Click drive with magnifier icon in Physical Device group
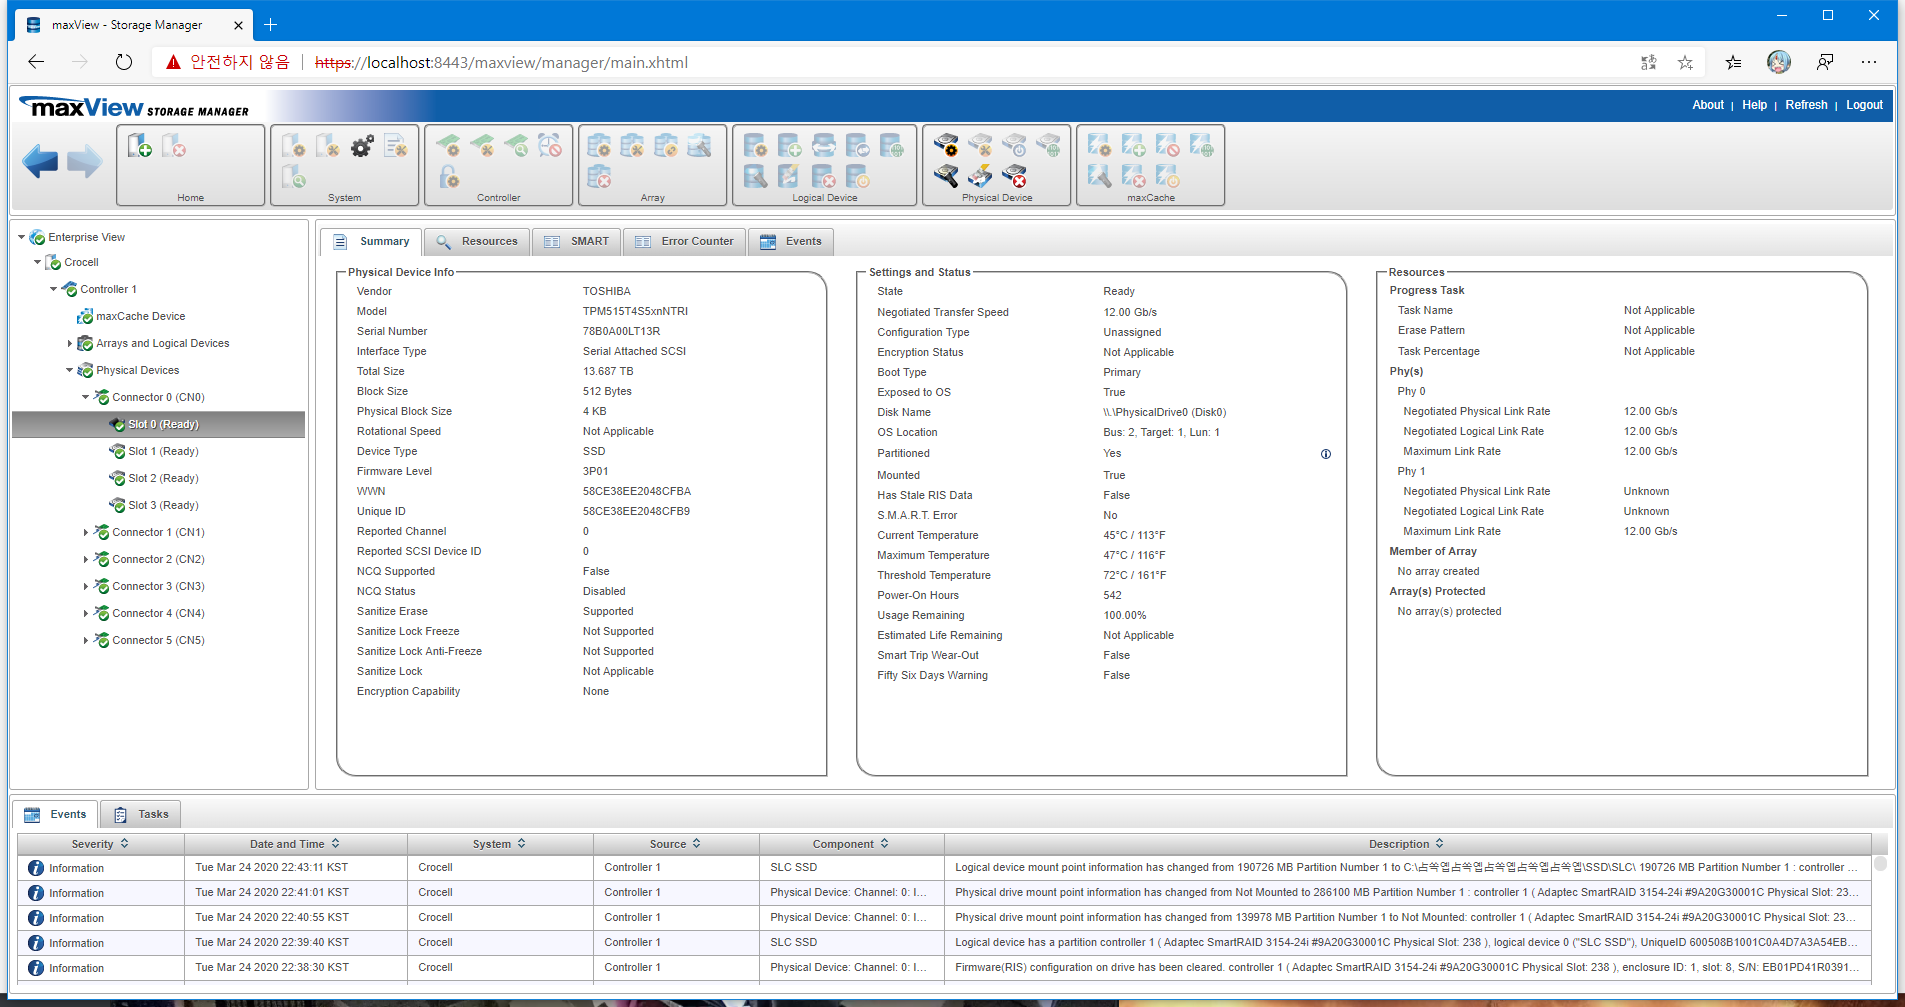 [x=946, y=177]
